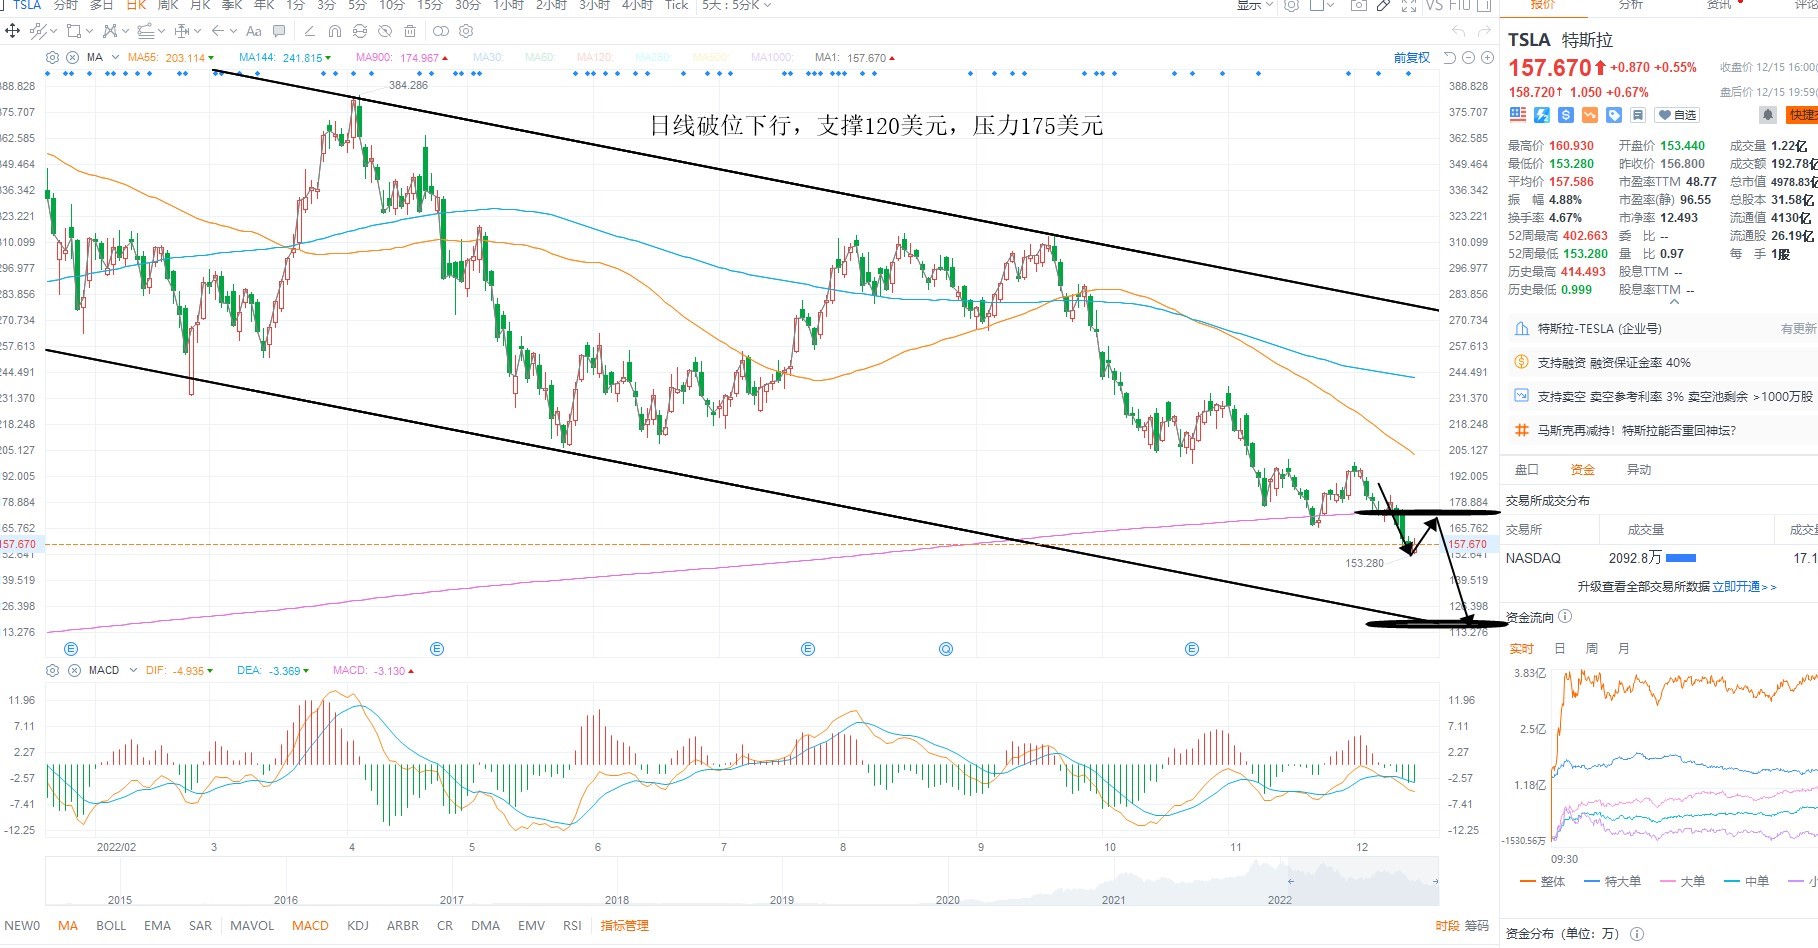
Task: Select 月 period in capital flow
Action: point(1624,649)
